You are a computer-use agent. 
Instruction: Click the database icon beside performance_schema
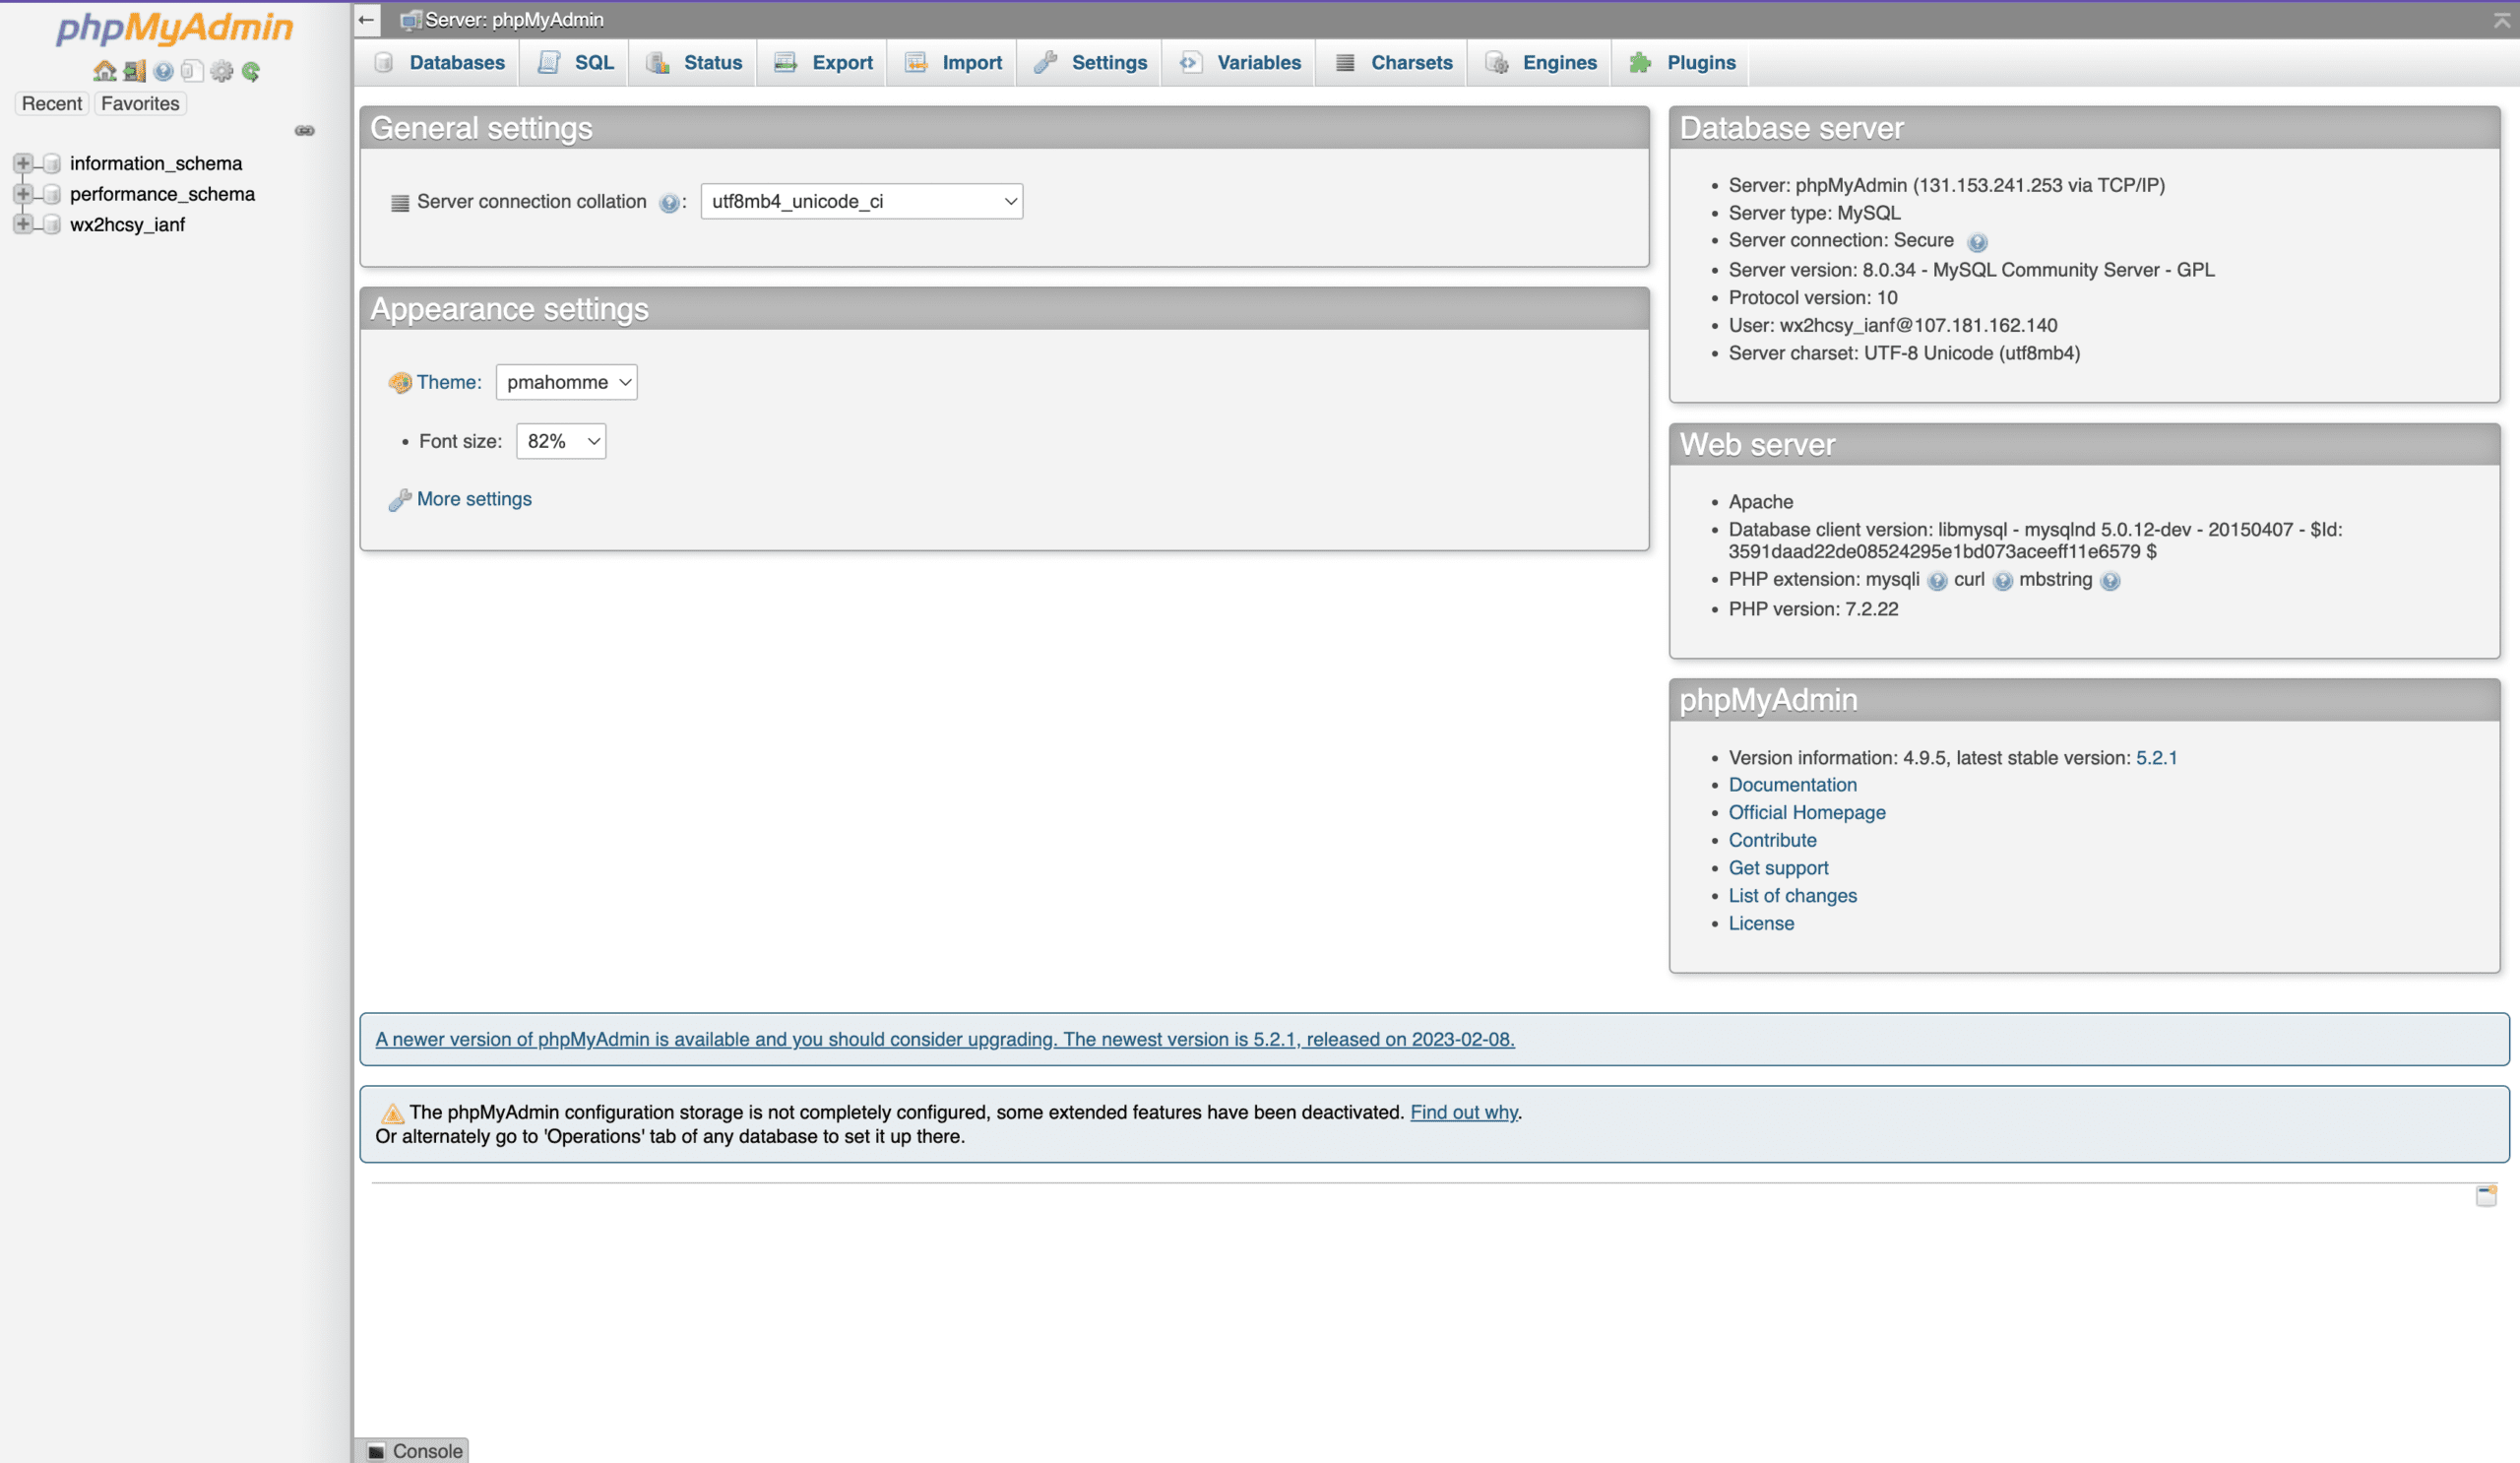pyautogui.click(x=52, y=194)
